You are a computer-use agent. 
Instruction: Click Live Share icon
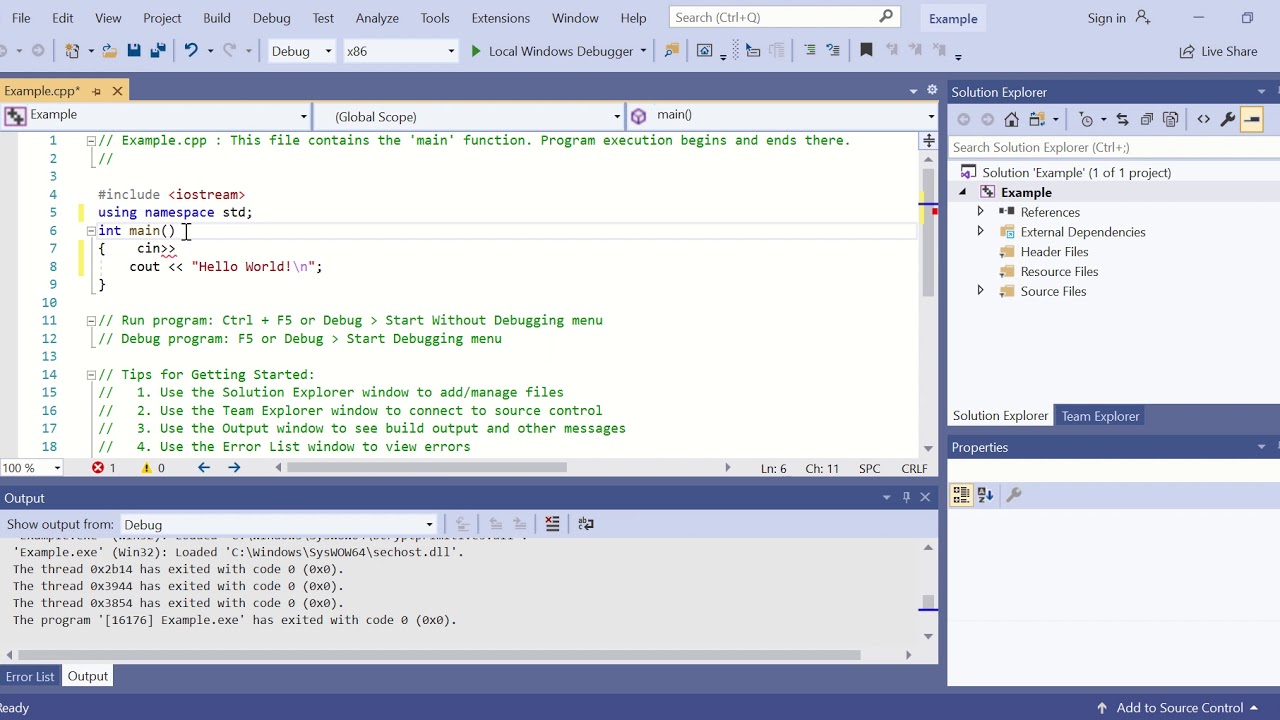click(x=1187, y=51)
